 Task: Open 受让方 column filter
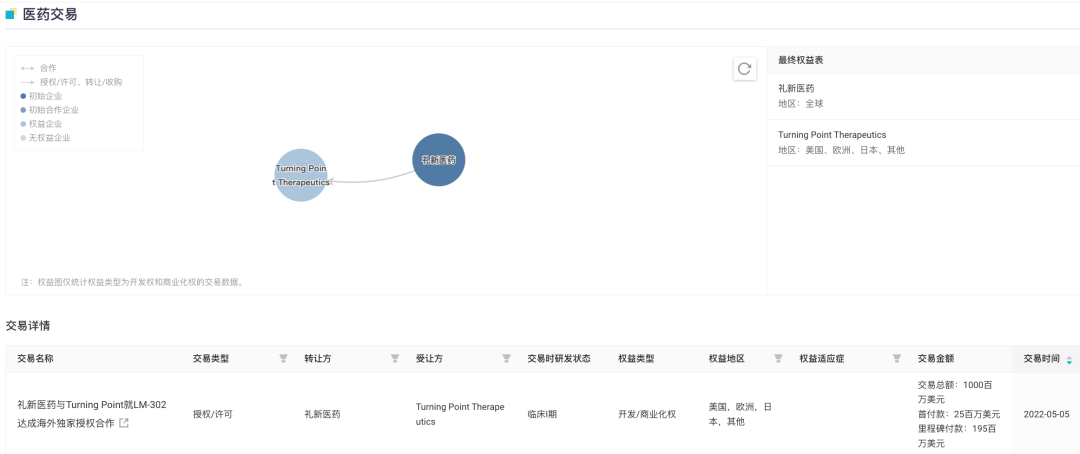506,358
